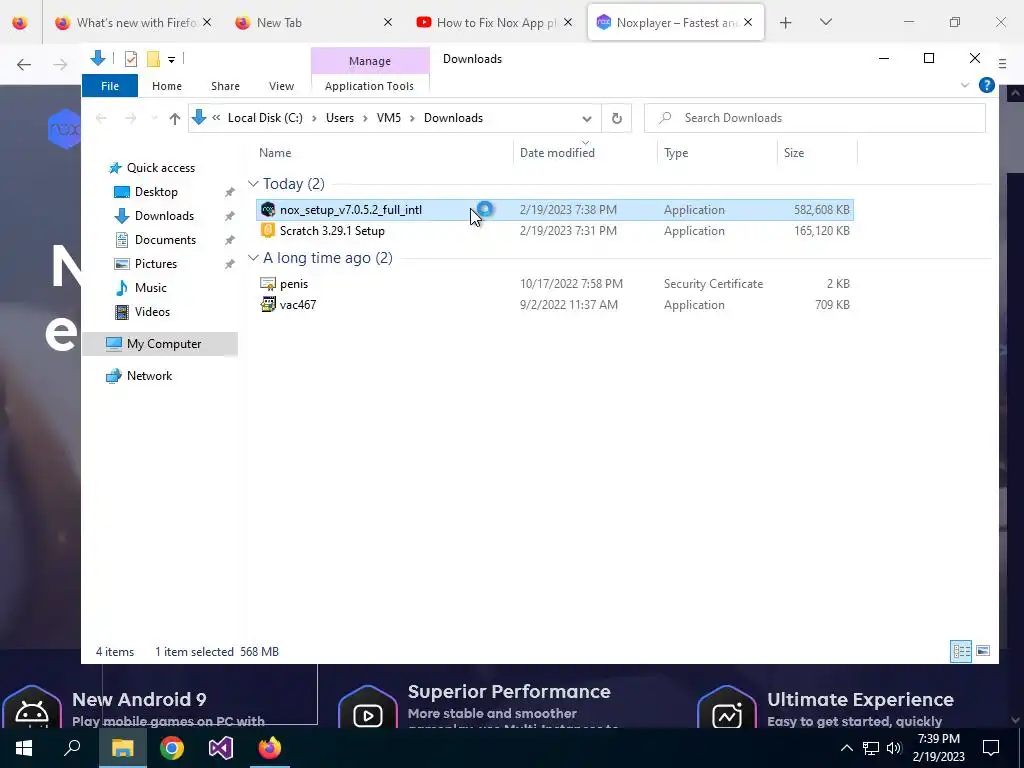Click VM5 breadcrumb in address bar
The height and width of the screenshot is (768, 1024).
point(389,118)
